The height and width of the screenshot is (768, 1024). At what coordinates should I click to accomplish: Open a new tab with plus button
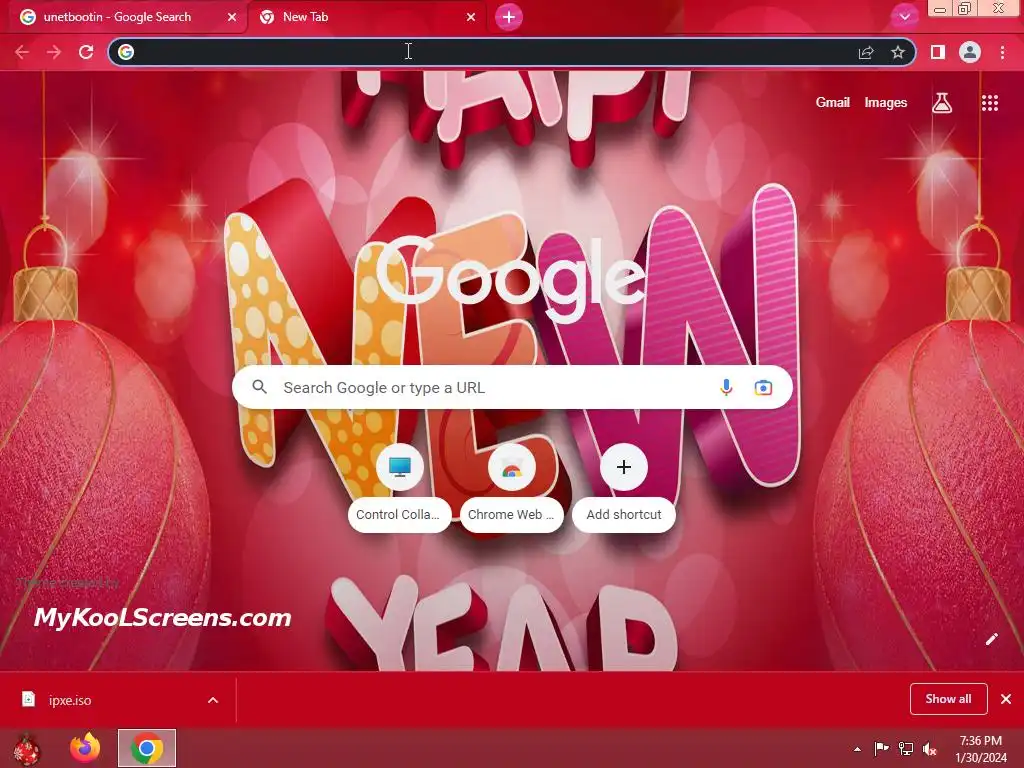(509, 17)
